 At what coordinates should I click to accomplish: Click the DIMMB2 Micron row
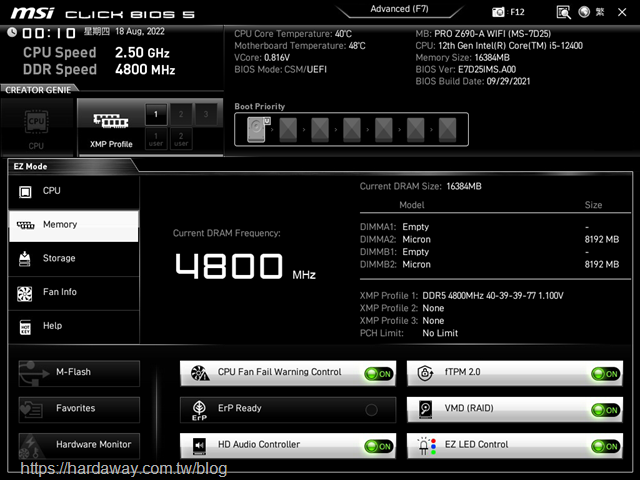(x=489, y=264)
